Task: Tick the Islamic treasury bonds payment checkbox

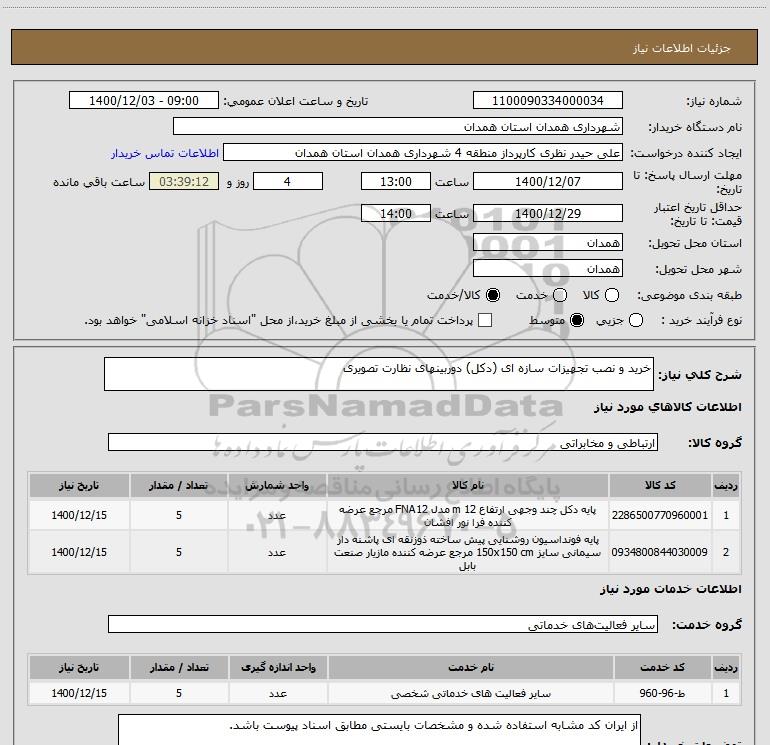Action: (x=485, y=320)
